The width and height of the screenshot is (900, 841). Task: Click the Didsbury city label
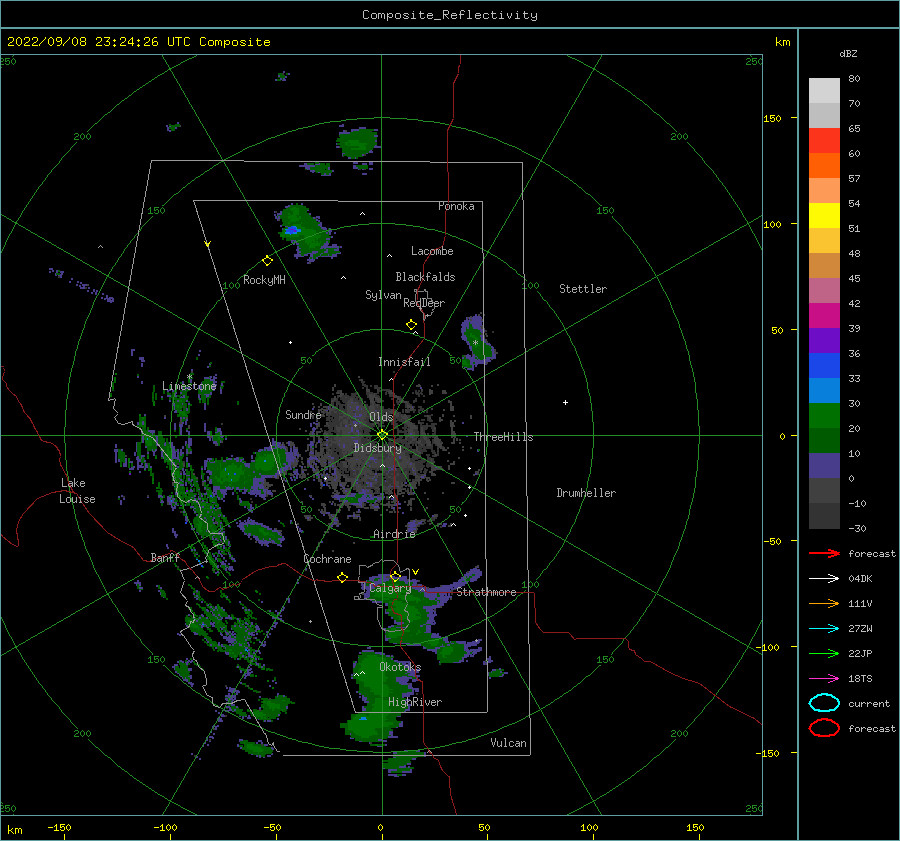[377, 448]
